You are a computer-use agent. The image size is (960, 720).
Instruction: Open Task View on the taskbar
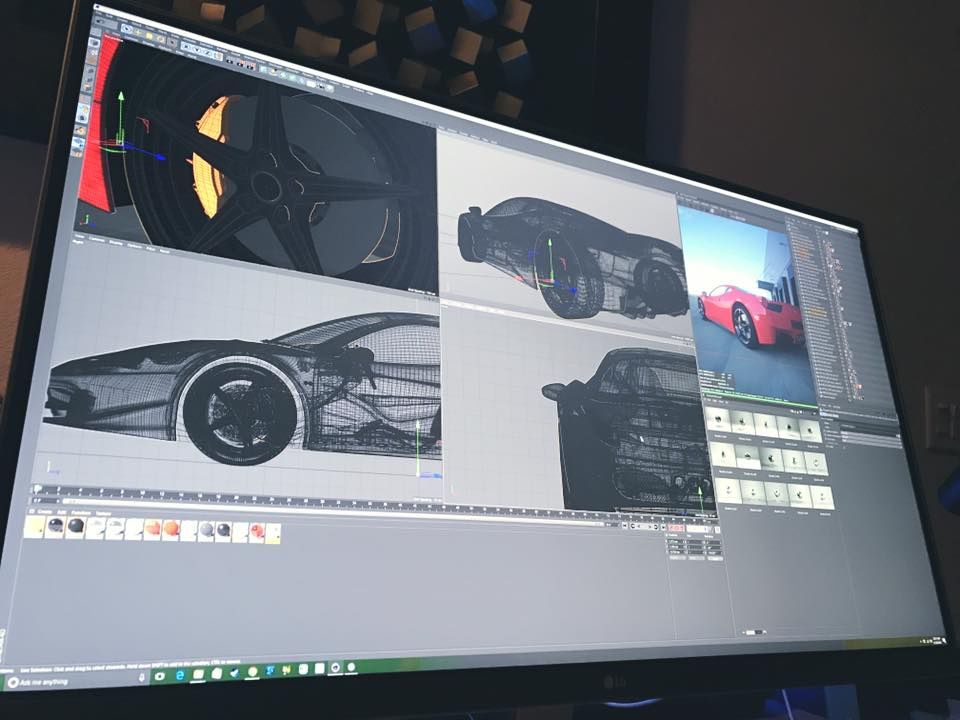point(159,675)
